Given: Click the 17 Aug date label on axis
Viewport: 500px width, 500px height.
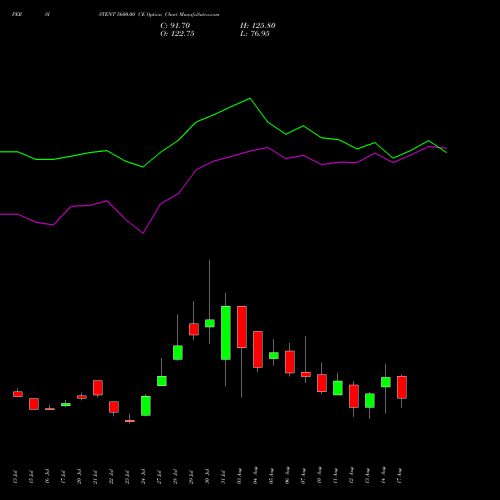Looking at the screenshot, I should [x=399, y=476].
